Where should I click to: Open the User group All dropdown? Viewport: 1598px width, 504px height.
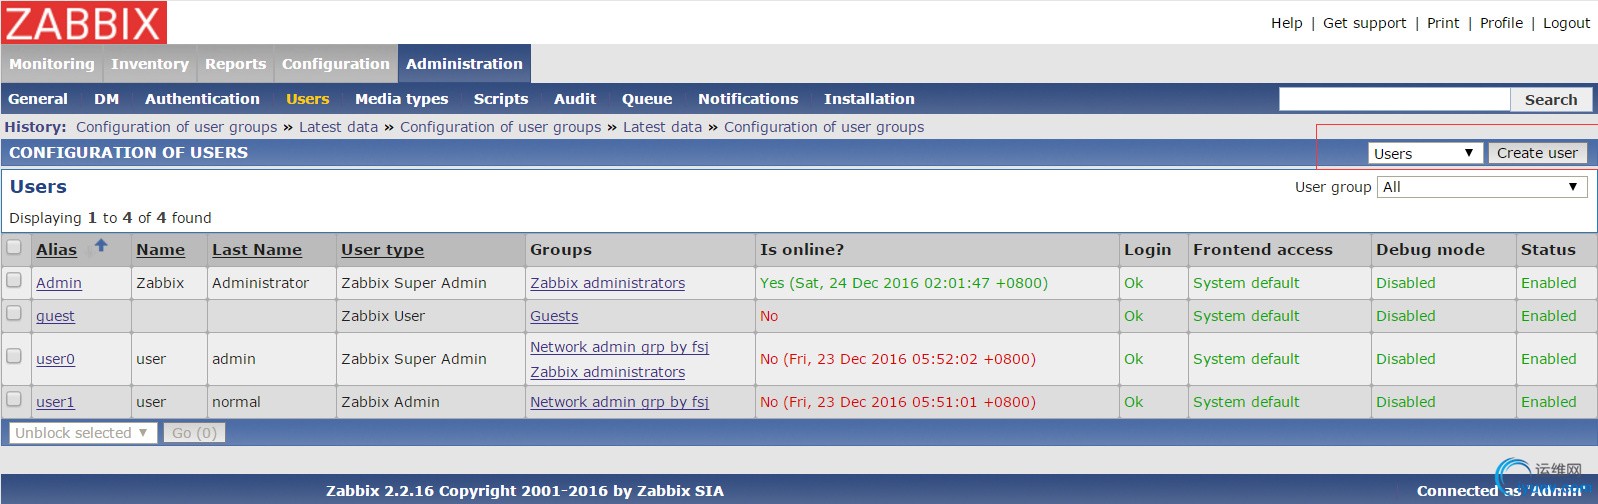click(x=1482, y=187)
